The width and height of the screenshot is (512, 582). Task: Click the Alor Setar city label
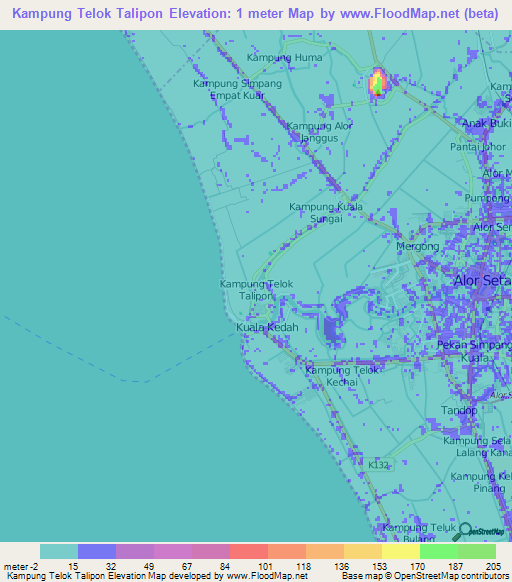[x=483, y=281]
